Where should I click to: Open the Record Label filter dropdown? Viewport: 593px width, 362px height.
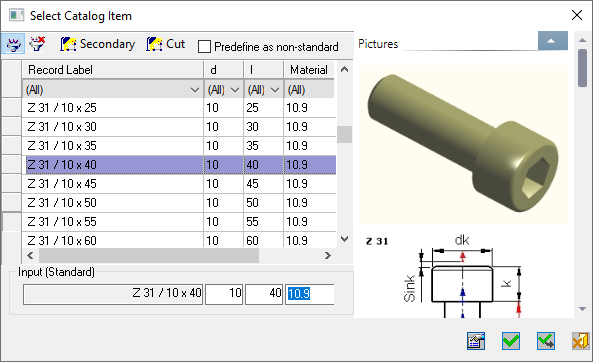click(195, 90)
